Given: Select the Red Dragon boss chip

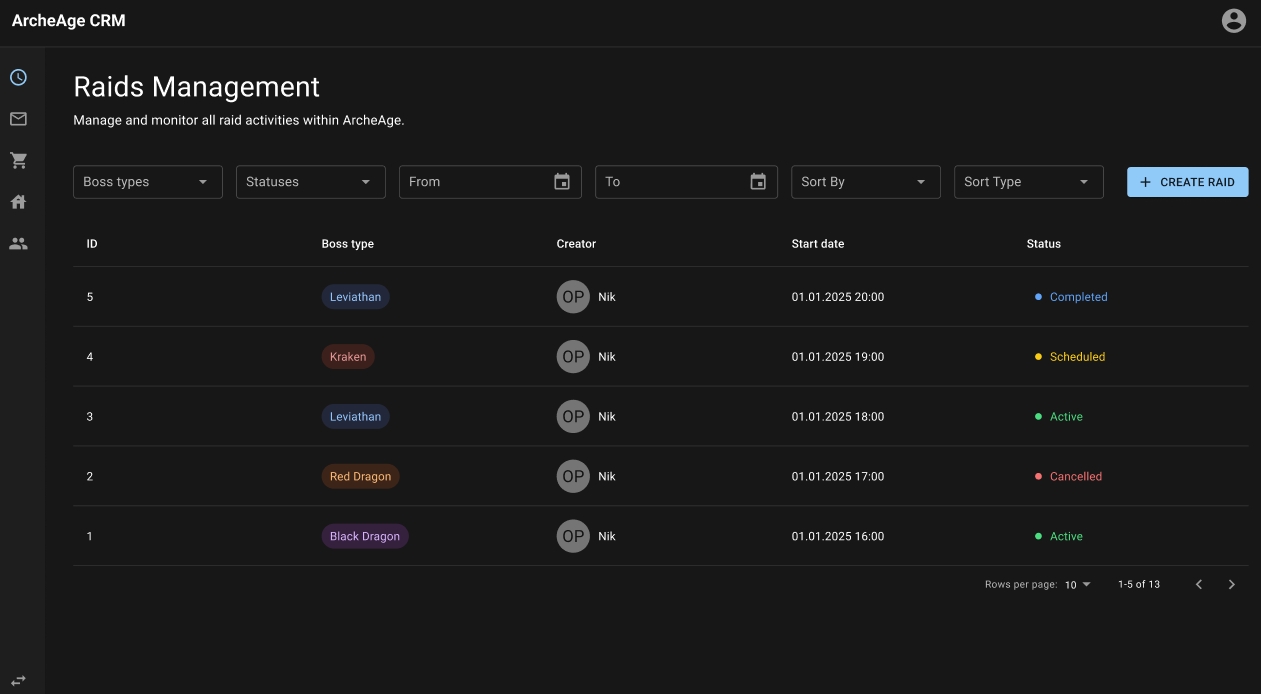Looking at the screenshot, I should coord(360,477).
